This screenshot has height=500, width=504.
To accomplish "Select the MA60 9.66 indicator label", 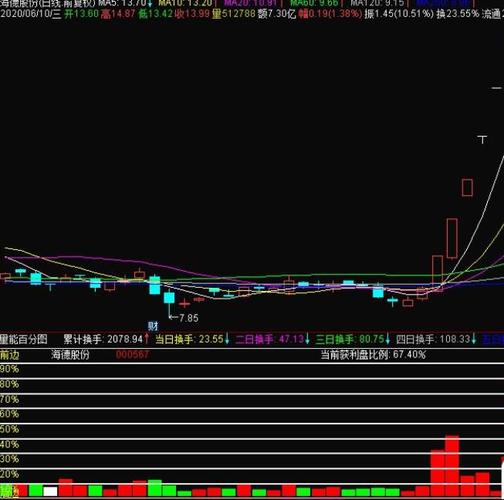I will point(314,3).
